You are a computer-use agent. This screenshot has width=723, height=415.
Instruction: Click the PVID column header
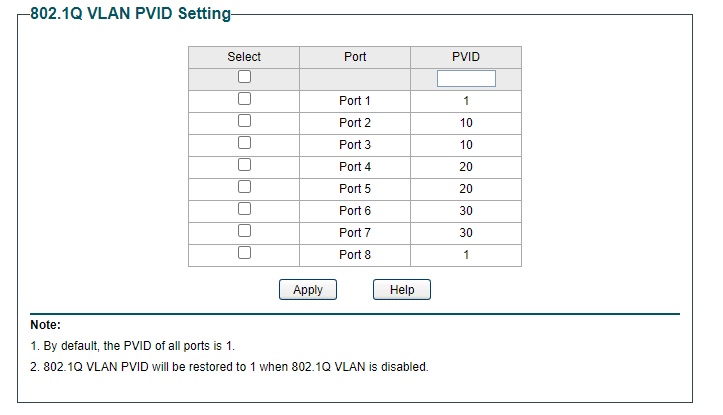coord(466,57)
